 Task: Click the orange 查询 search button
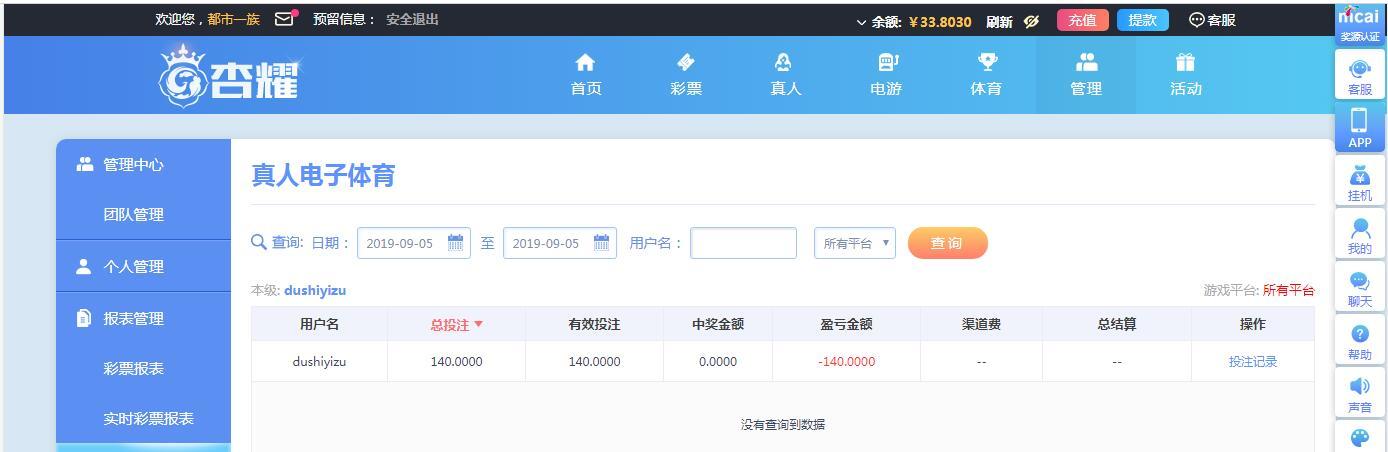coord(947,243)
